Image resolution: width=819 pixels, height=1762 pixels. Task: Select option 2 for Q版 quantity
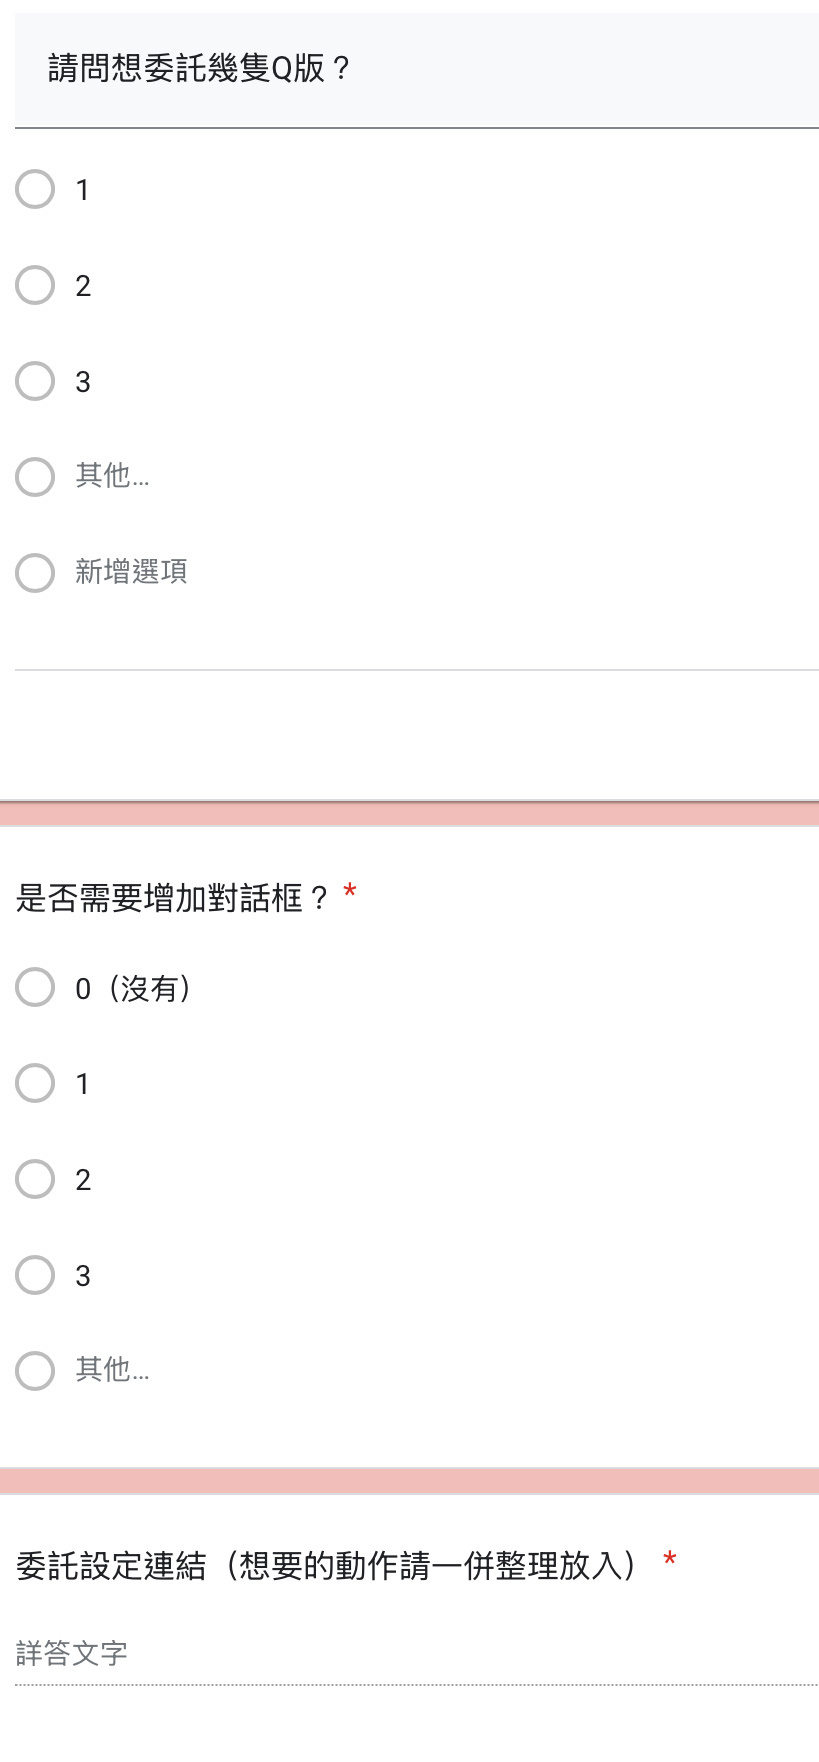coord(35,285)
